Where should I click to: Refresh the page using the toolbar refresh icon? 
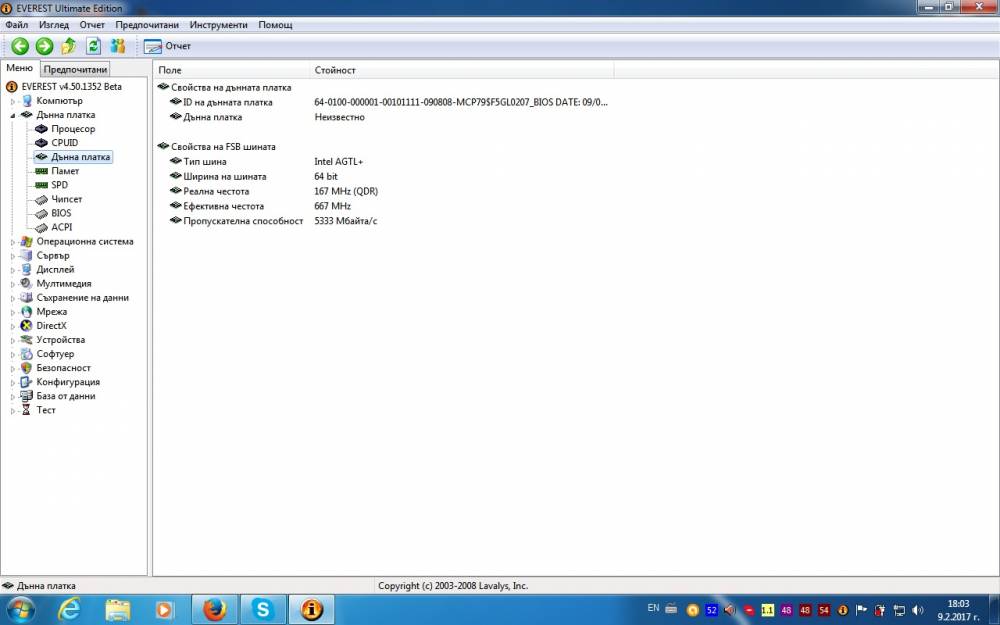(x=93, y=46)
